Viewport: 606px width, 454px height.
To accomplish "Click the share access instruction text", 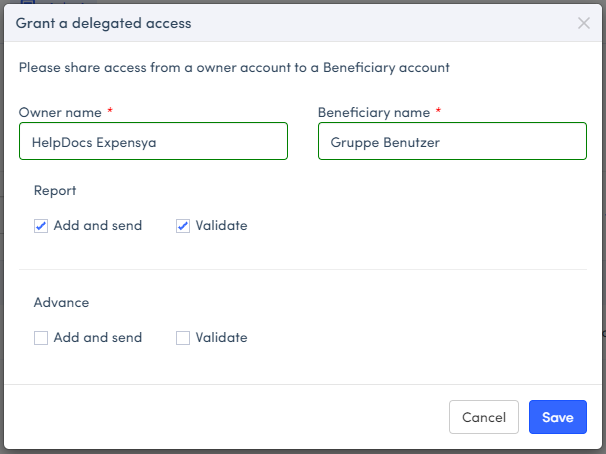I will 234,68.
